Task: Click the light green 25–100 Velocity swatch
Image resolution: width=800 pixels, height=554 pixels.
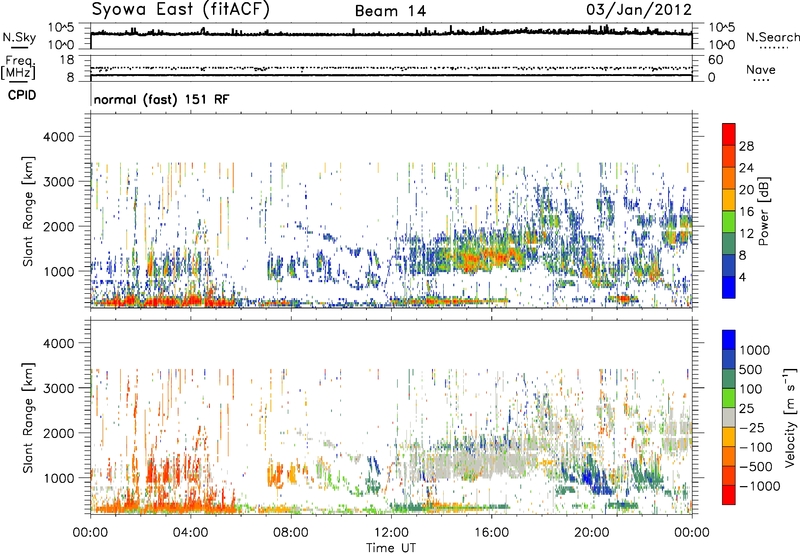Action: tap(729, 398)
